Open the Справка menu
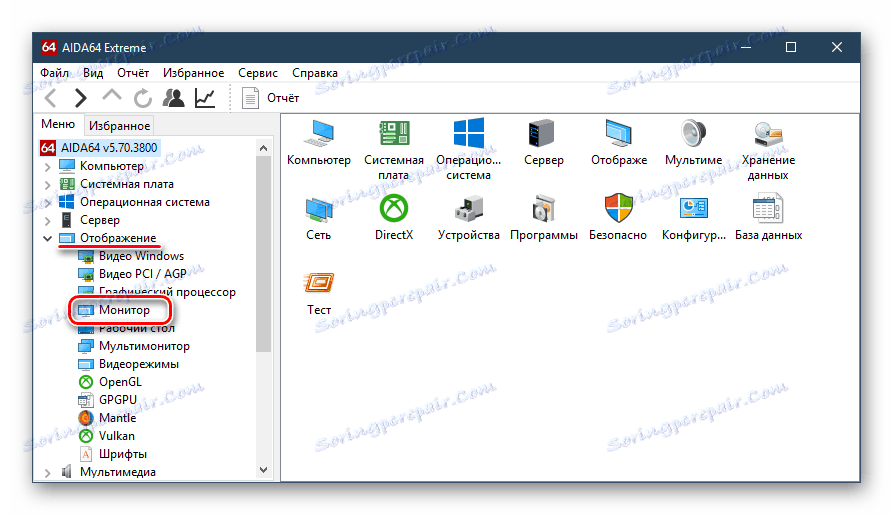Screen dimensions: 893x515 pos(315,73)
